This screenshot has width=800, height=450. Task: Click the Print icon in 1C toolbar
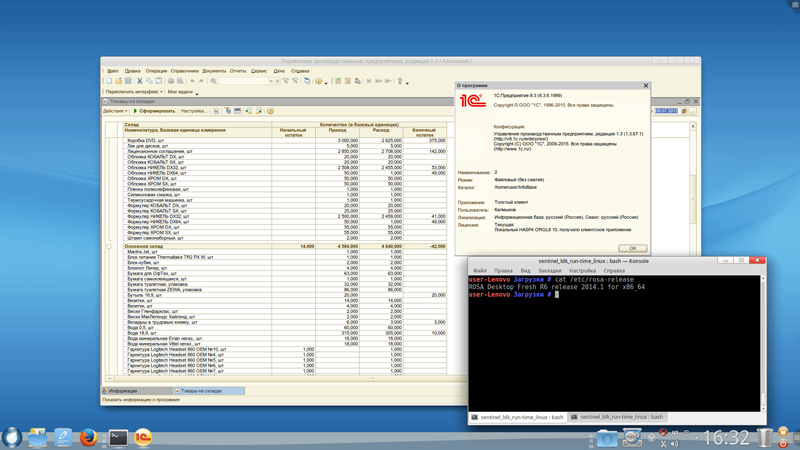pyautogui.click(x=171, y=81)
